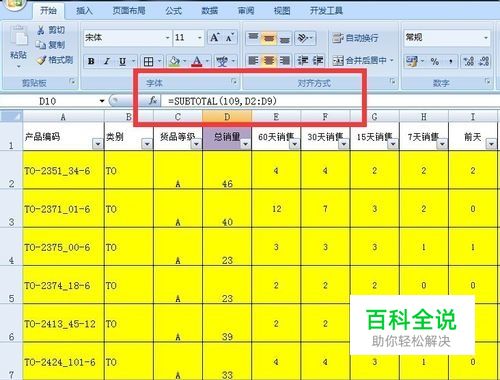Decrease font size with shrink font icon
The width and height of the screenshot is (500, 380).
230,37
